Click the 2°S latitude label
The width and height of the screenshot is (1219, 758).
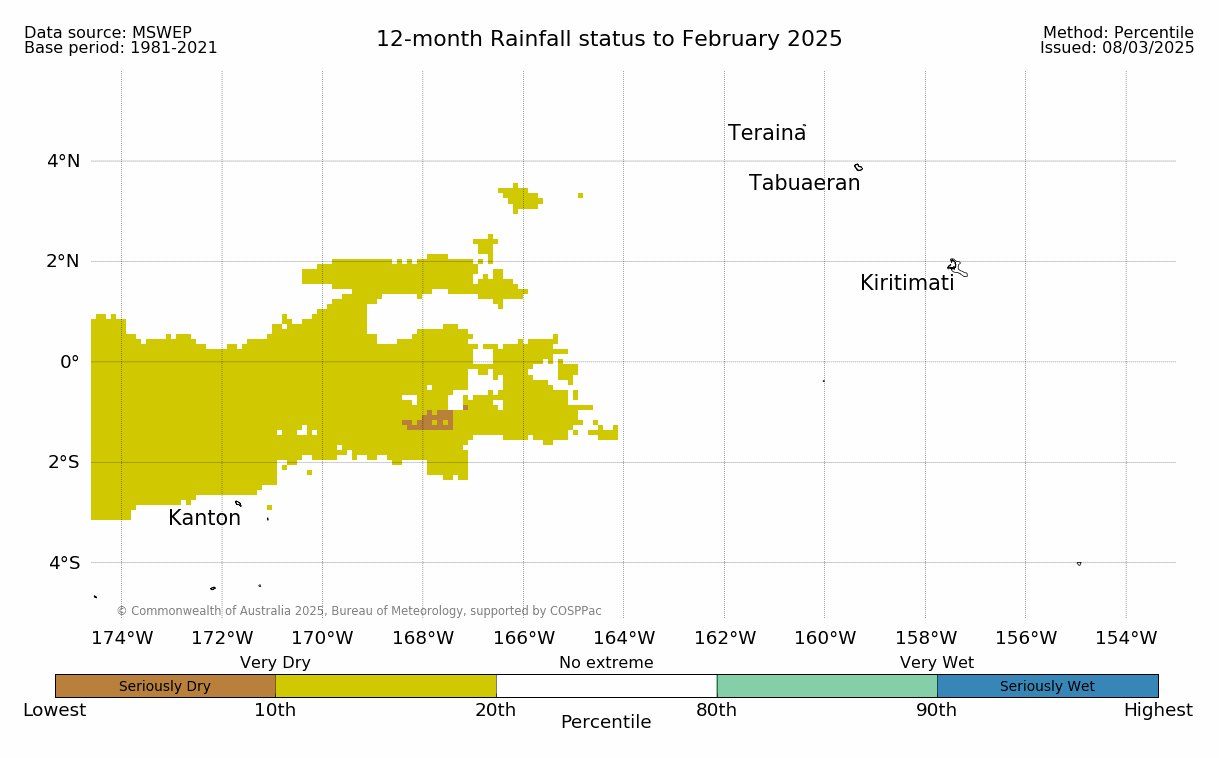(x=63, y=462)
